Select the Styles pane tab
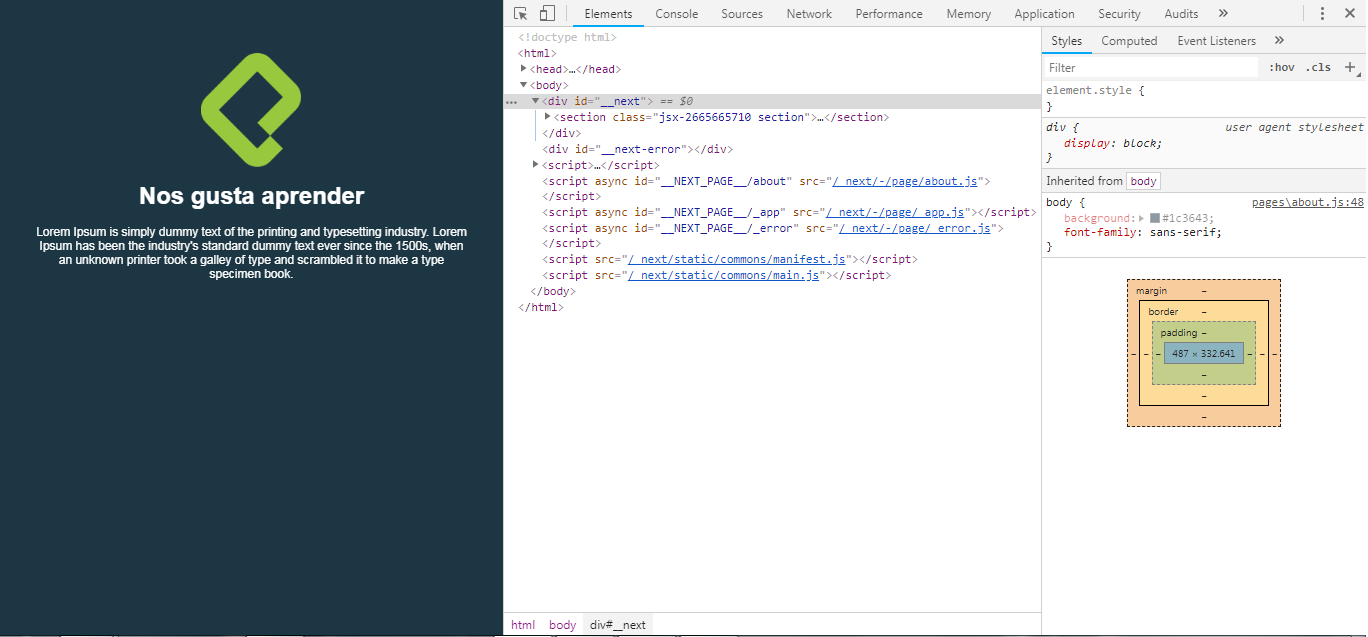Viewport: 1368px width, 637px height. click(1067, 41)
